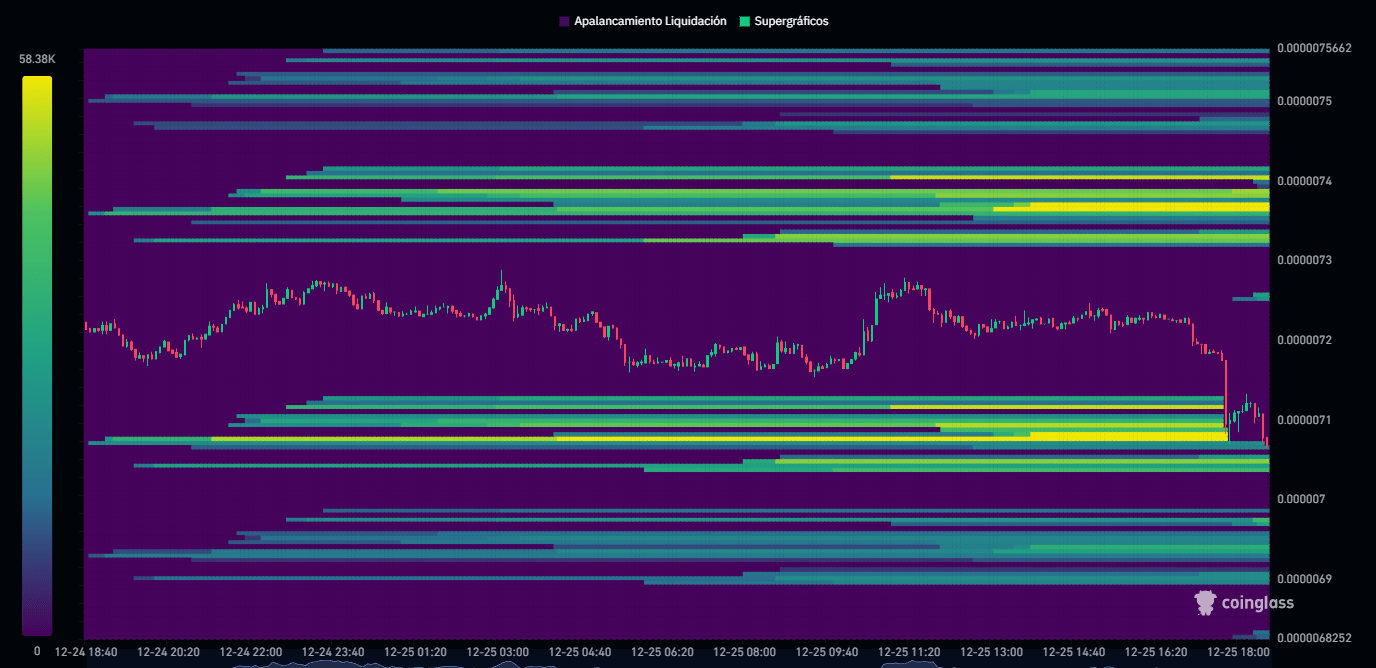1376x668 pixels.
Task: Click the green Supergráficos legend square
Action: (x=745, y=21)
